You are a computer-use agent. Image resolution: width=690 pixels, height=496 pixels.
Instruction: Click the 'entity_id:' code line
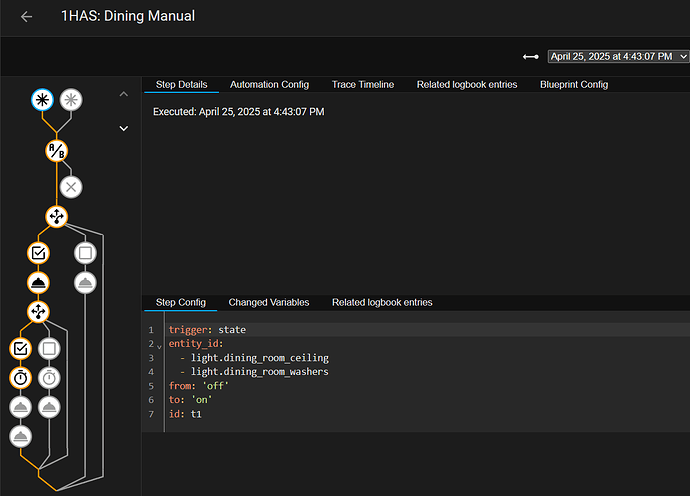pyautogui.click(x=196, y=344)
